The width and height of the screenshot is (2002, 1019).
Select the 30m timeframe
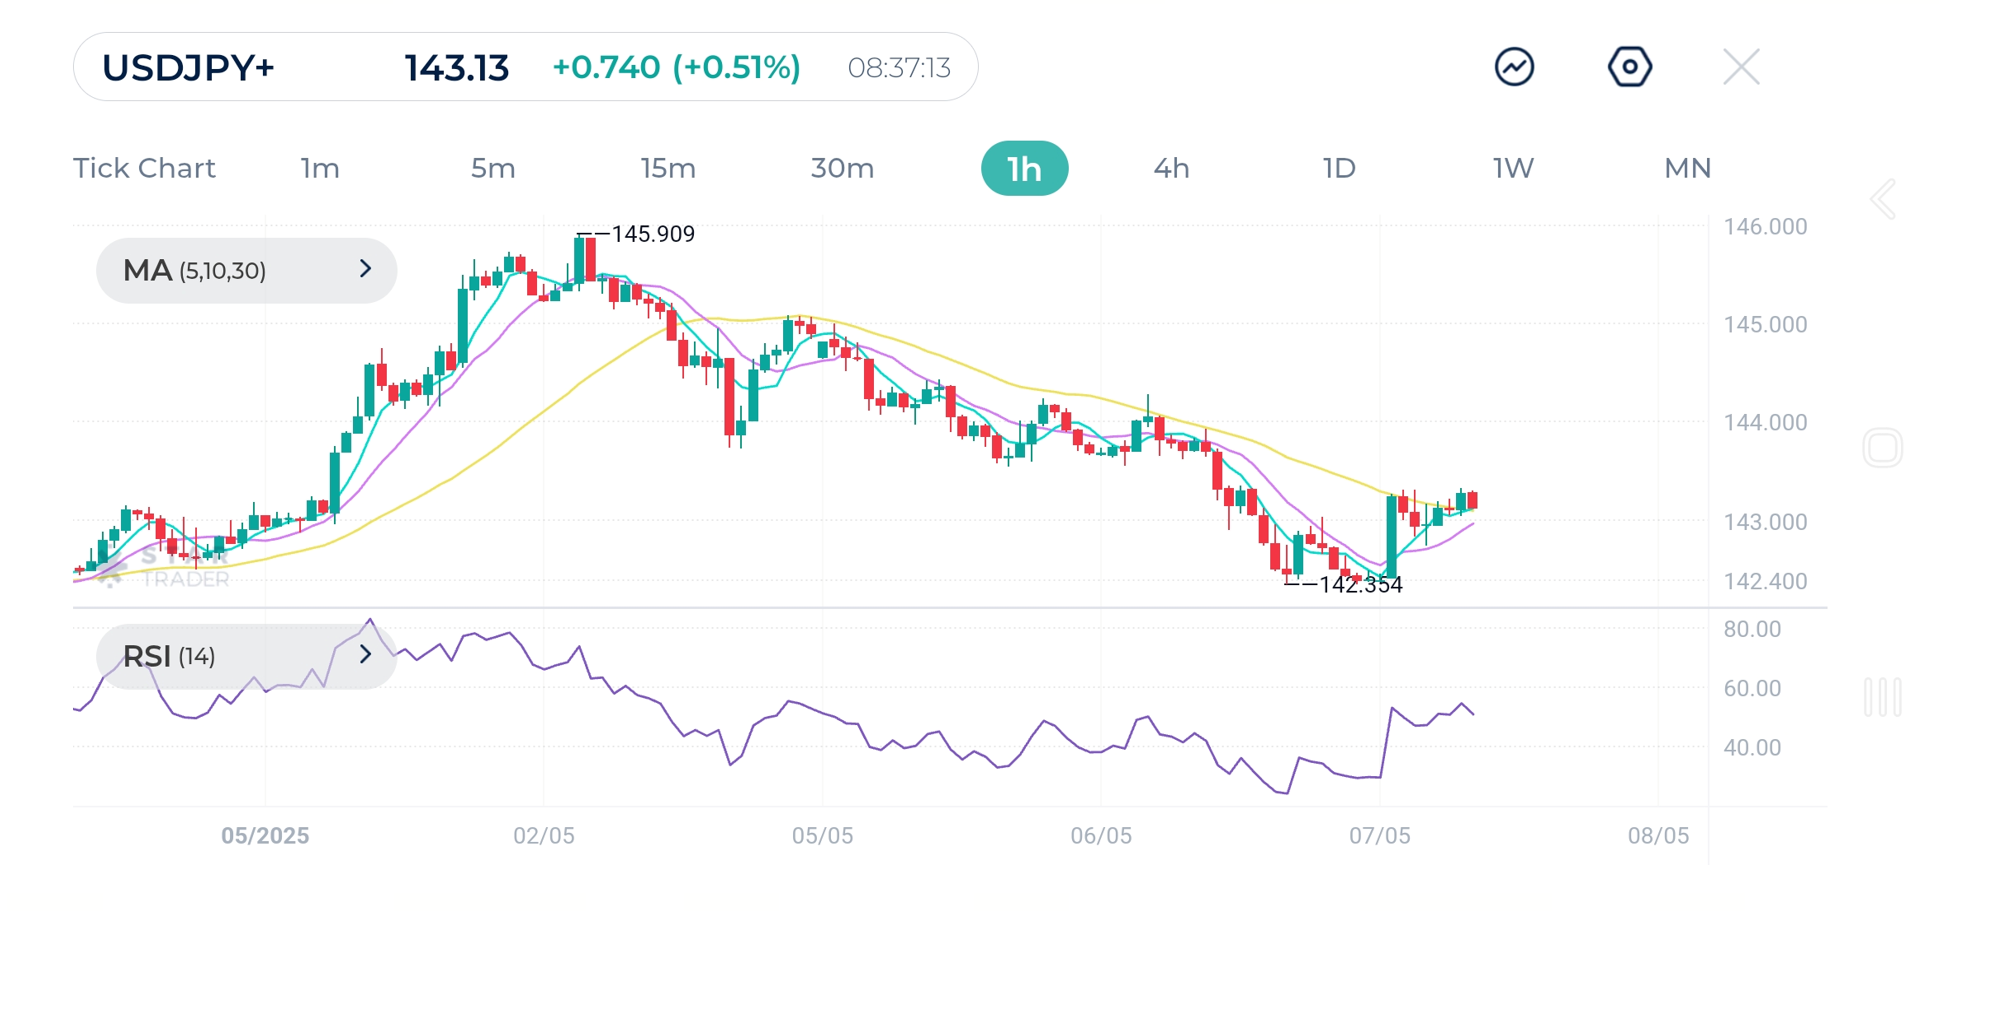[841, 168]
